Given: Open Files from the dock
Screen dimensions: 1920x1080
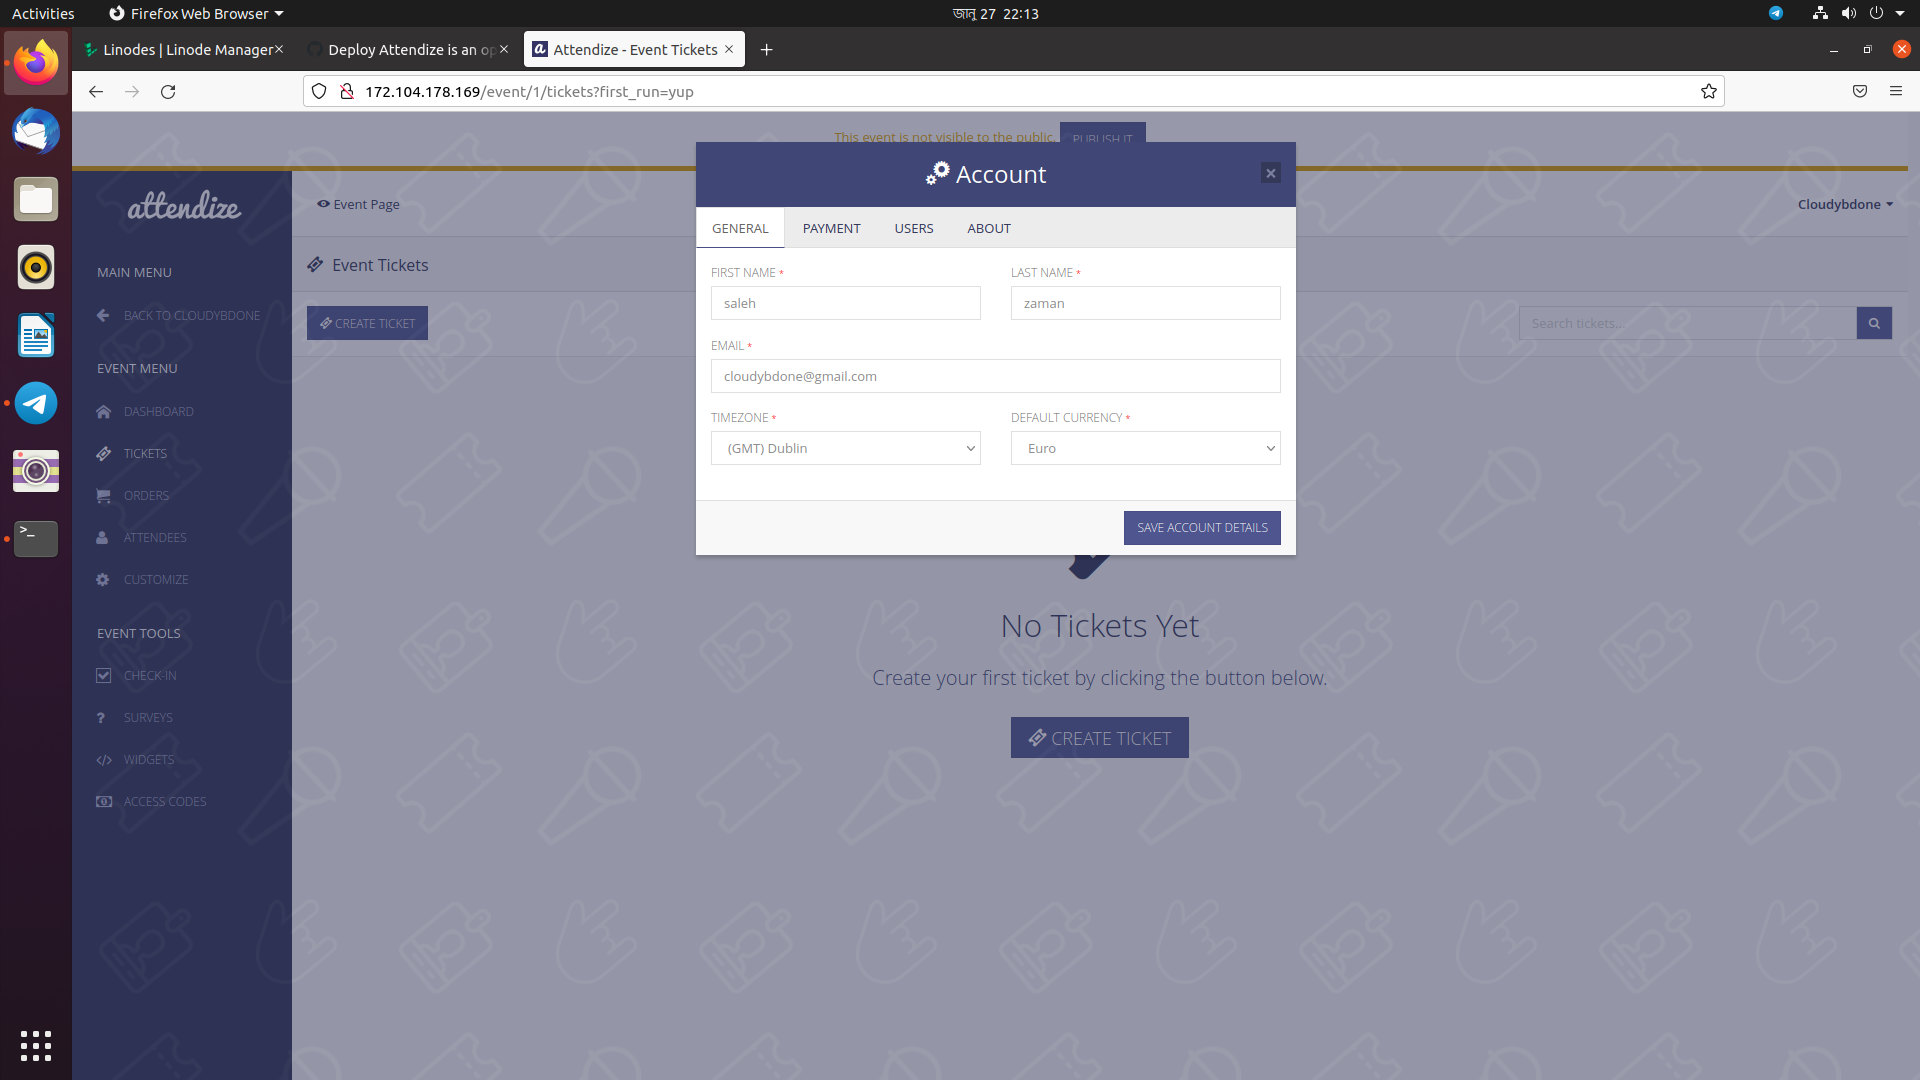Looking at the screenshot, I should 36,199.
